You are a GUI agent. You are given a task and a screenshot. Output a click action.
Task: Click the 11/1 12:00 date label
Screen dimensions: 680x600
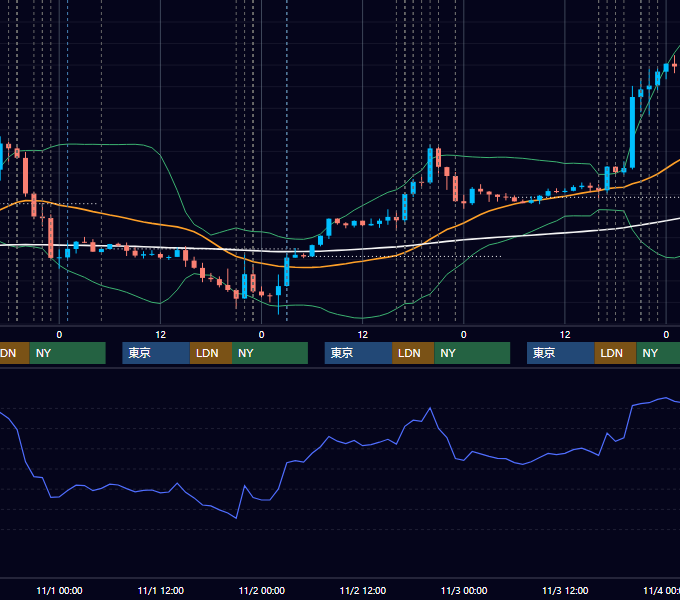coord(160,590)
